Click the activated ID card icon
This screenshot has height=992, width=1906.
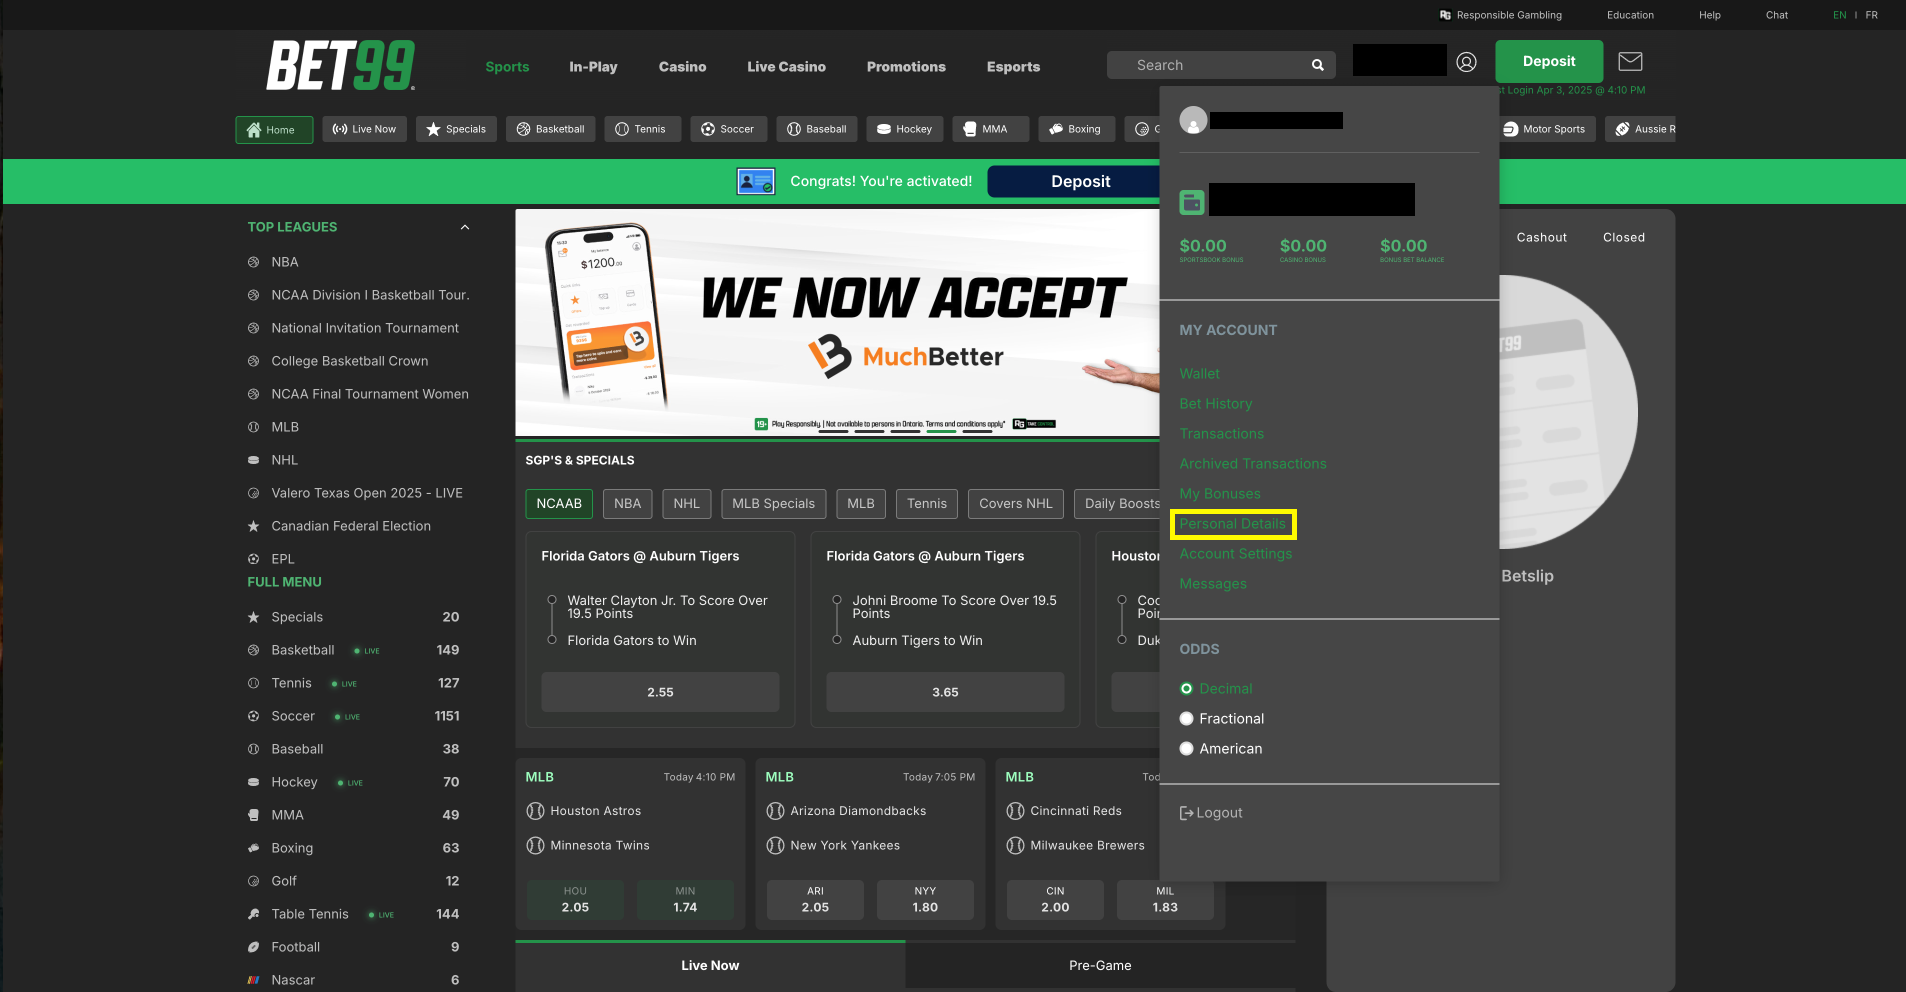(756, 182)
